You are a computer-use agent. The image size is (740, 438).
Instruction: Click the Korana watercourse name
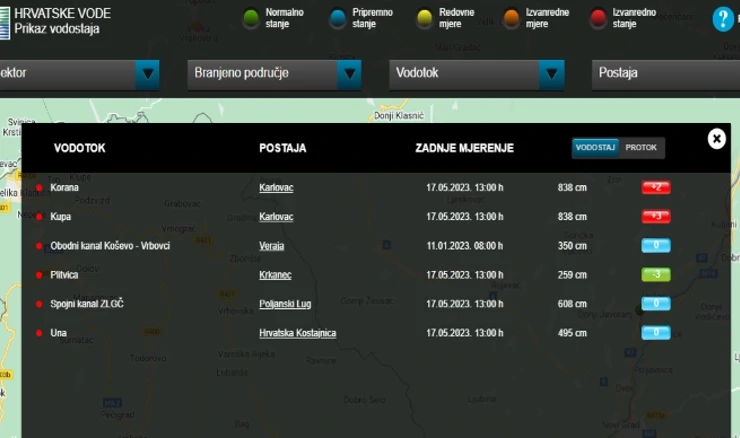(x=64, y=187)
